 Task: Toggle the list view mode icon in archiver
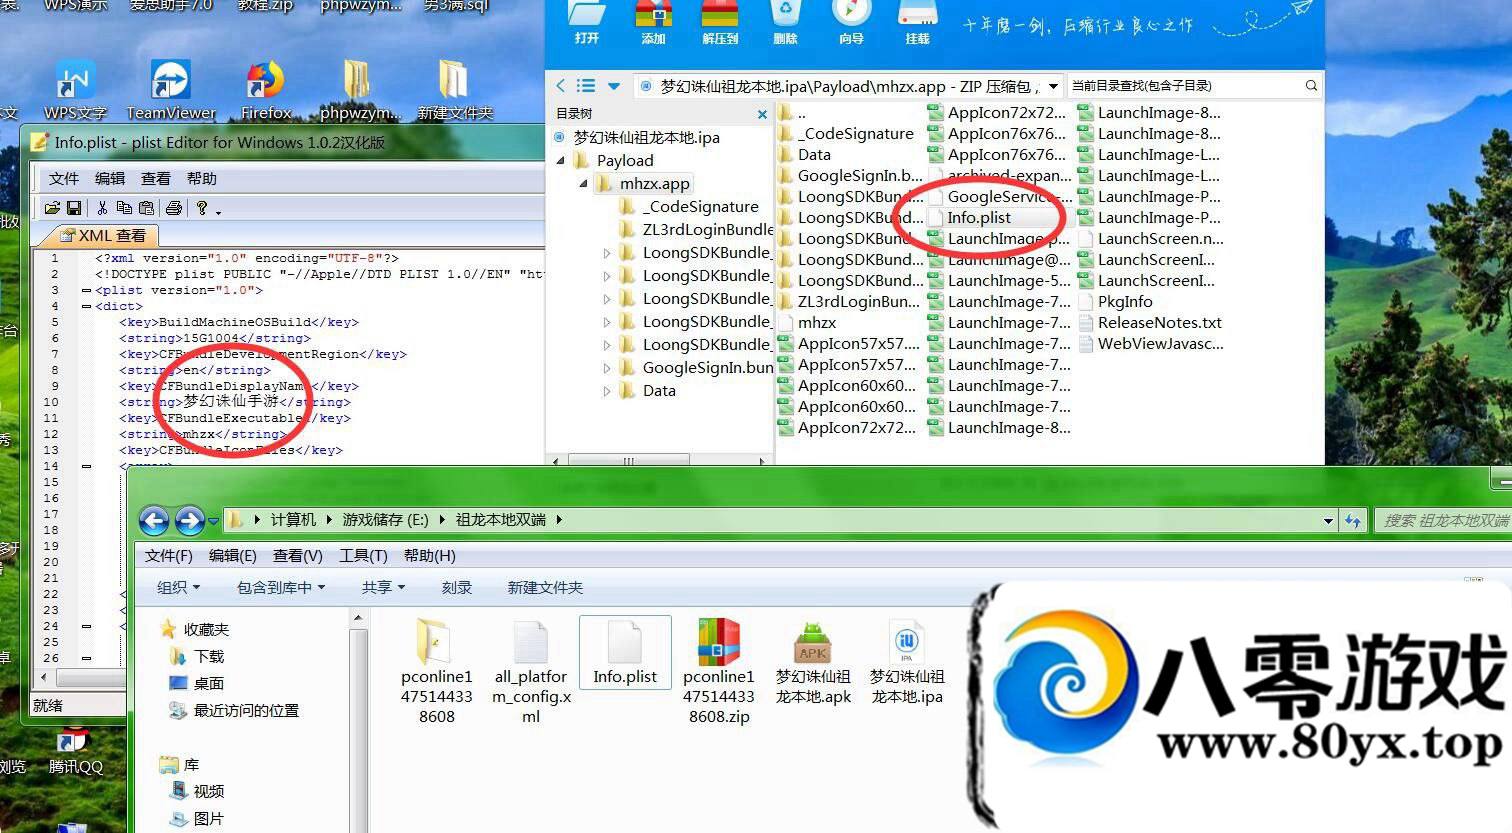tap(587, 86)
